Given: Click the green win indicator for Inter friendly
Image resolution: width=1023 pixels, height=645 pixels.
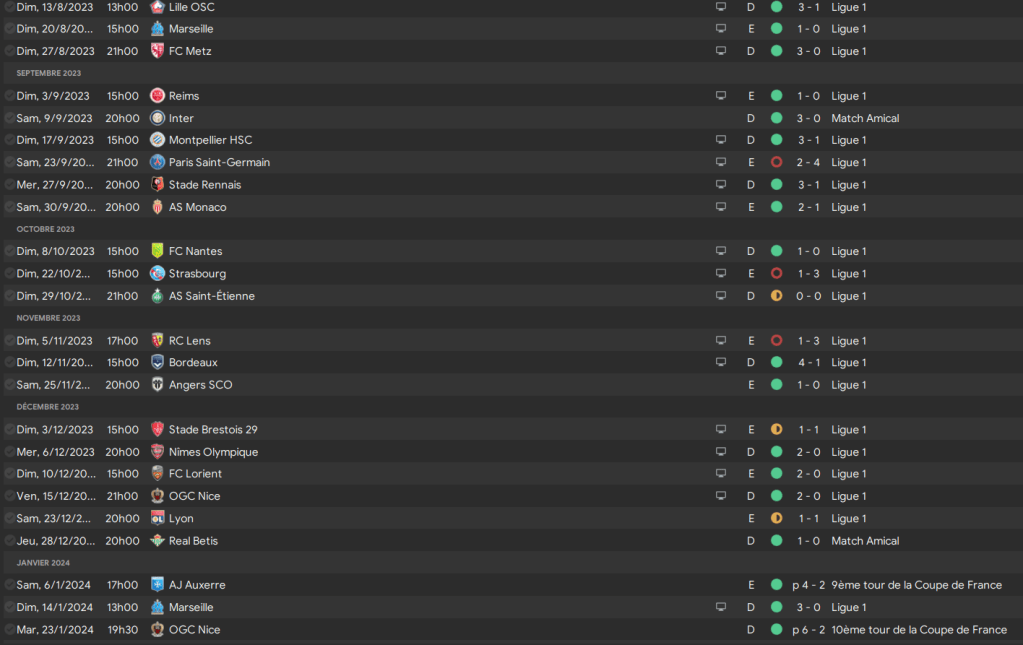Looking at the screenshot, I should click(x=776, y=118).
